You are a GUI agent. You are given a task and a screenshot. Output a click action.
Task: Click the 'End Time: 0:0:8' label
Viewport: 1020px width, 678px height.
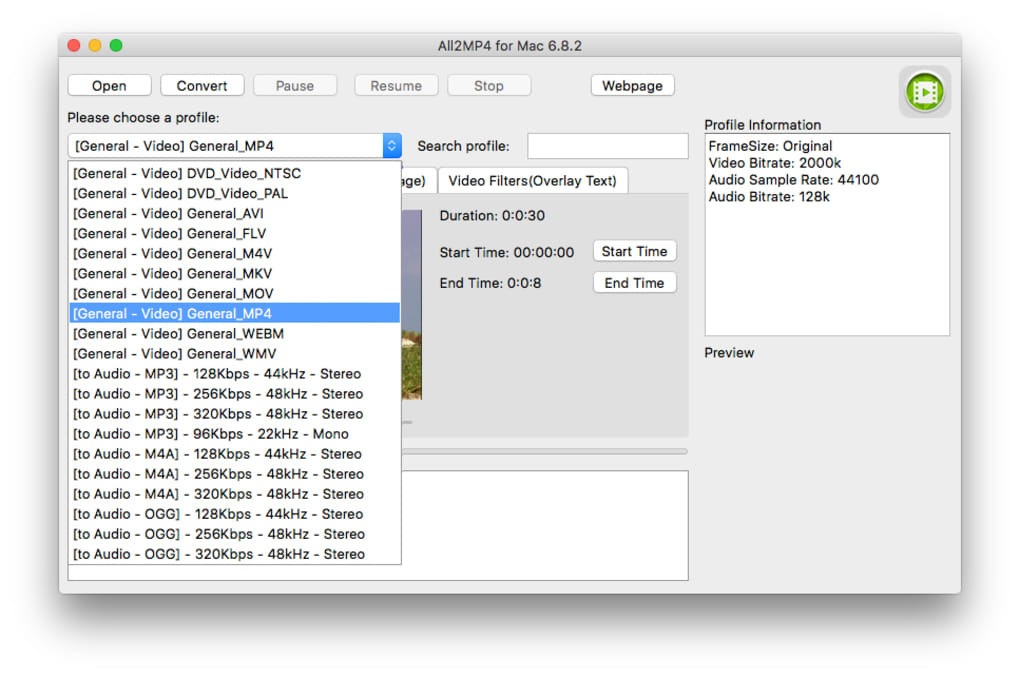[x=490, y=283]
